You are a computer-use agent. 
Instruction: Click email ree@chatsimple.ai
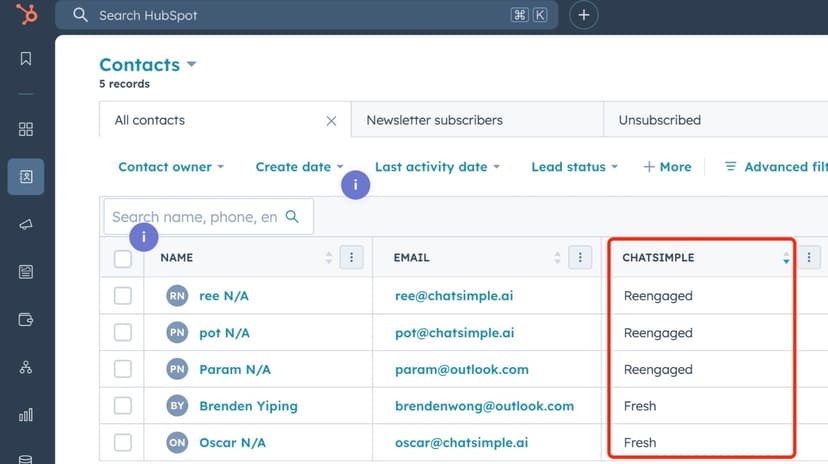tap(454, 296)
